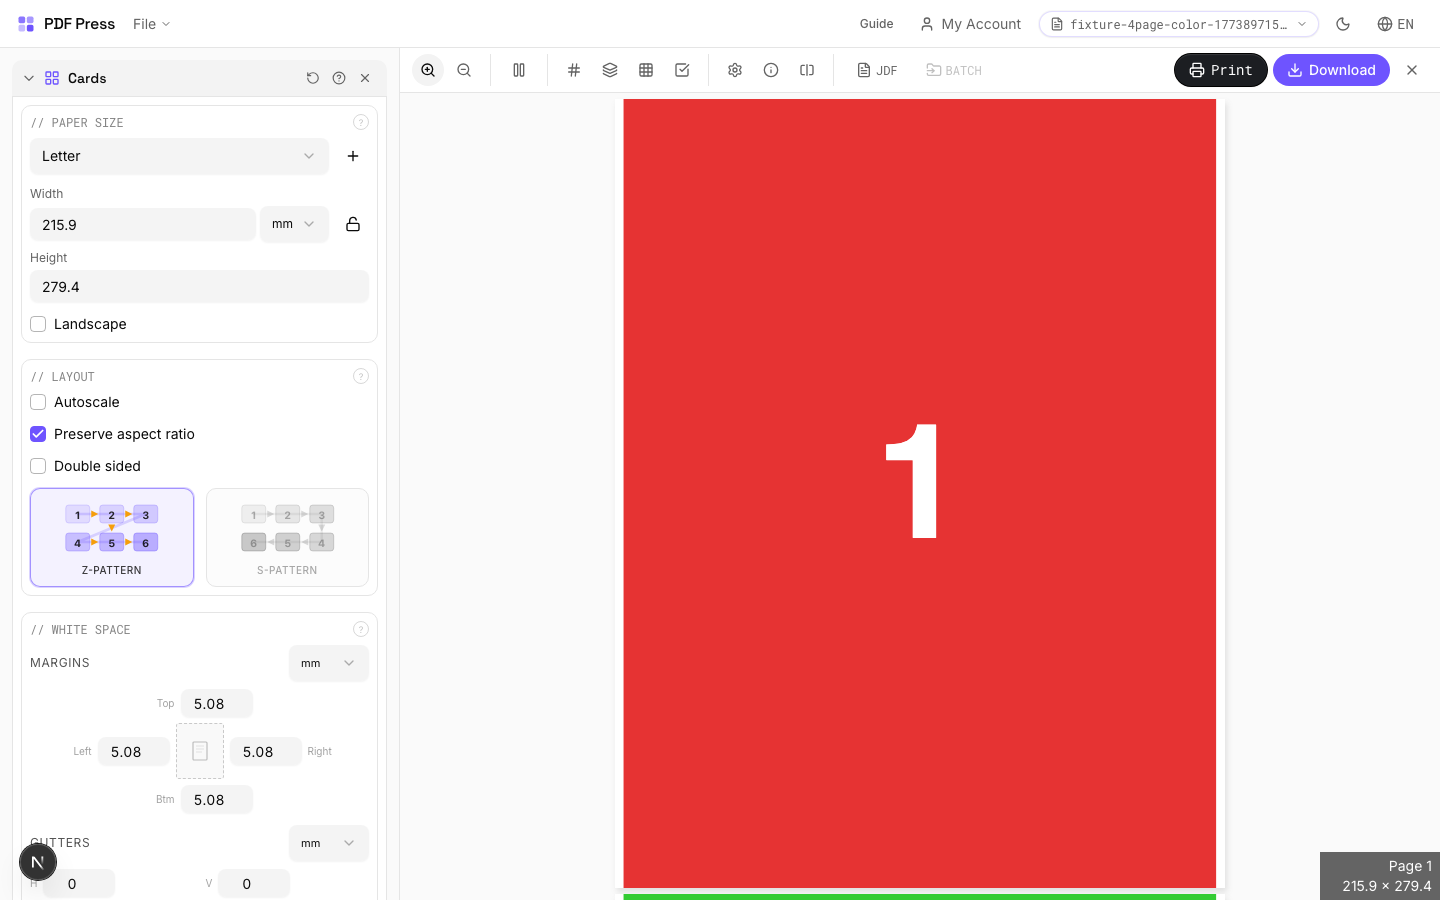Viewport: 1440px width, 900px height.
Task: Toggle the grid overlay icon
Action: (x=574, y=70)
